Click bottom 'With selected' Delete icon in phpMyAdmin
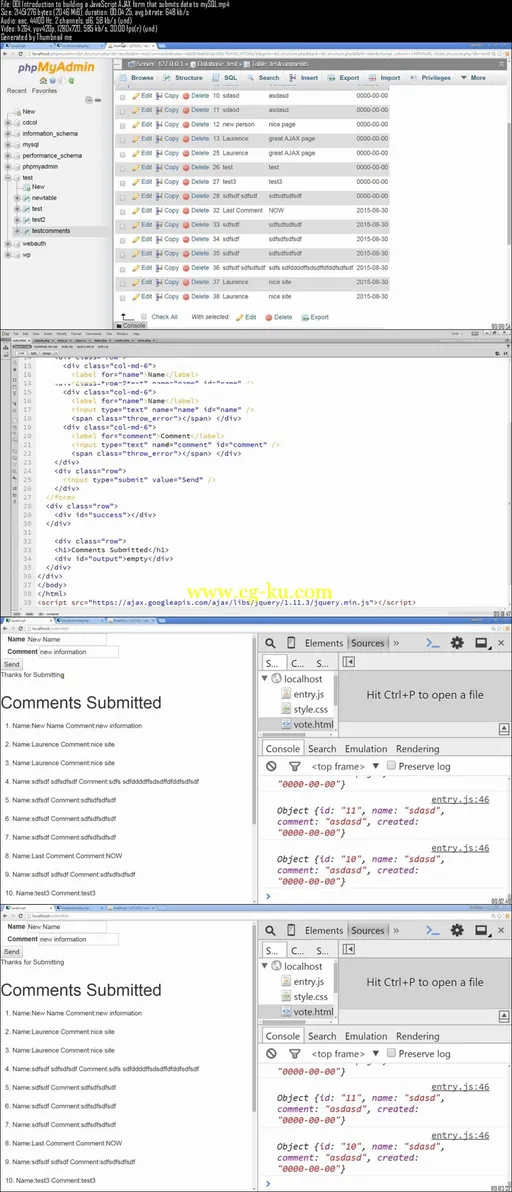 click(x=269, y=317)
